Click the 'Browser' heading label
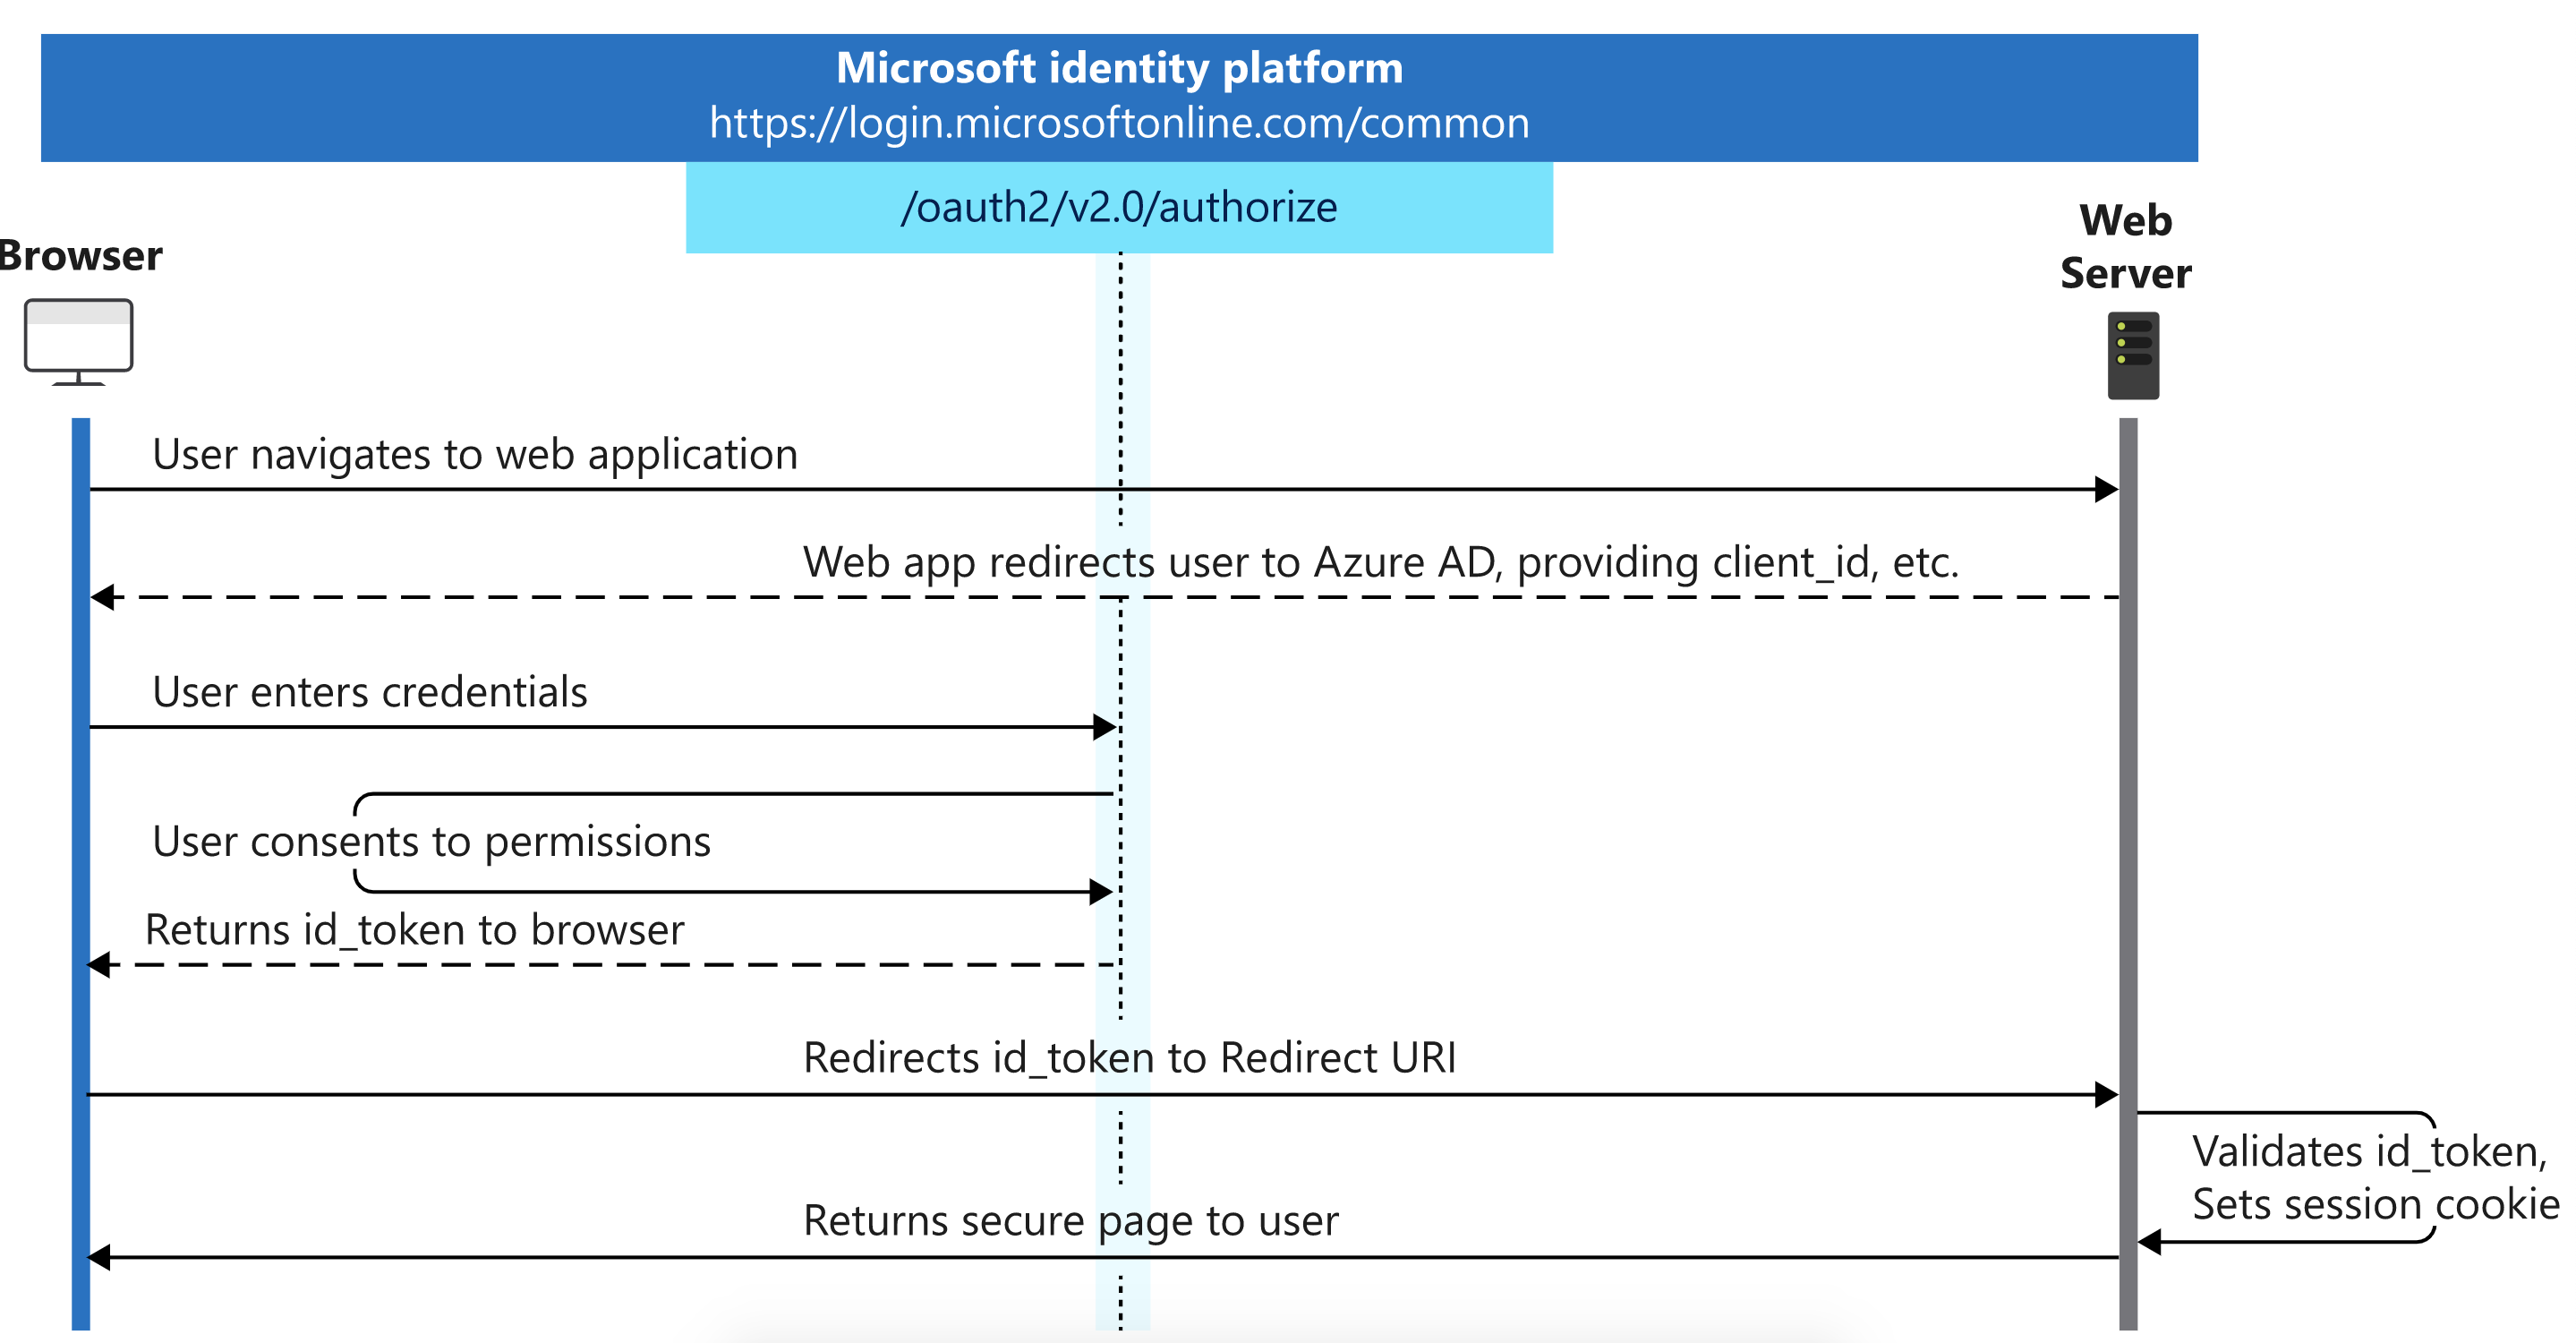 tap(80, 257)
